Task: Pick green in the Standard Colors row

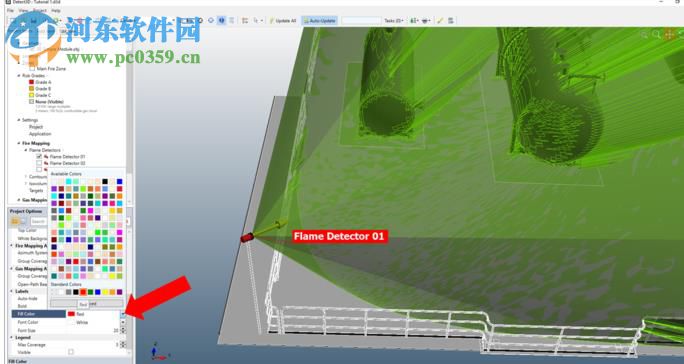Action: tap(90, 292)
